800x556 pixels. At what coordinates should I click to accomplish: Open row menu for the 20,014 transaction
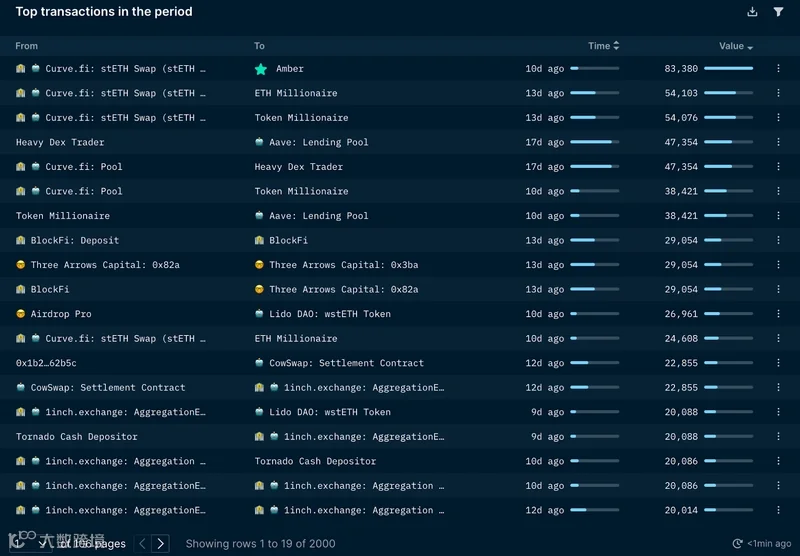click(x=778, y=510)
